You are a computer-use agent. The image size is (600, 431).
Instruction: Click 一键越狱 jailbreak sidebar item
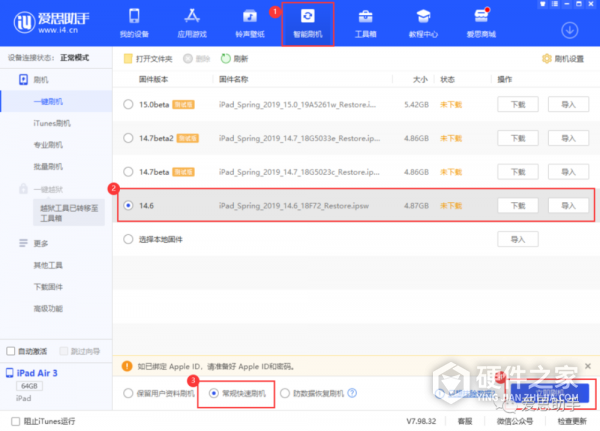[48, 189]
